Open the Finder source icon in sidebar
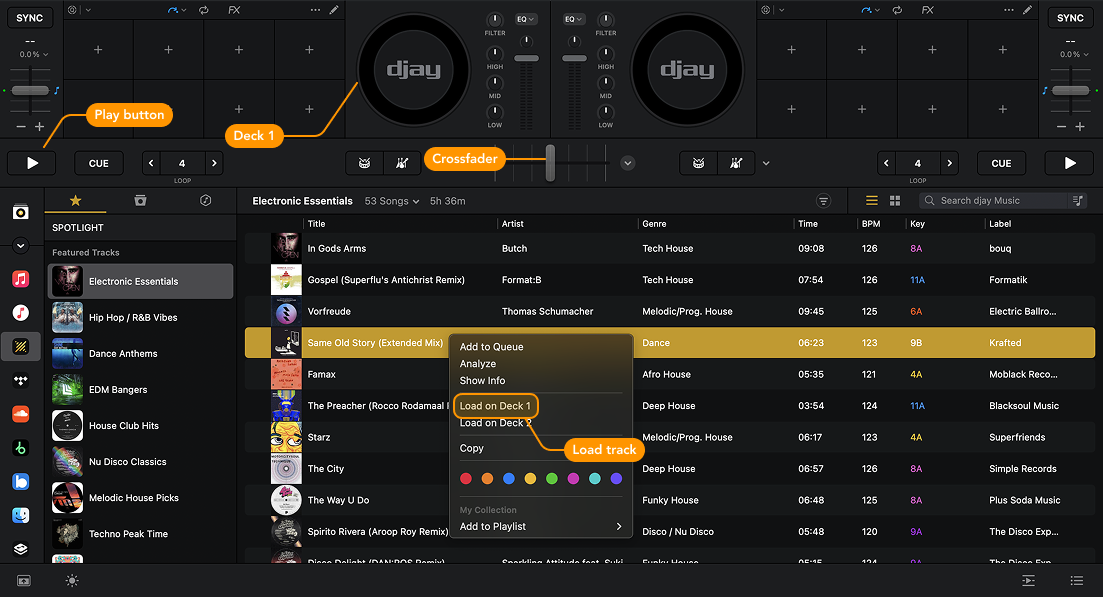The width and height of the screenshot is (1103, 597). (20, 516)
